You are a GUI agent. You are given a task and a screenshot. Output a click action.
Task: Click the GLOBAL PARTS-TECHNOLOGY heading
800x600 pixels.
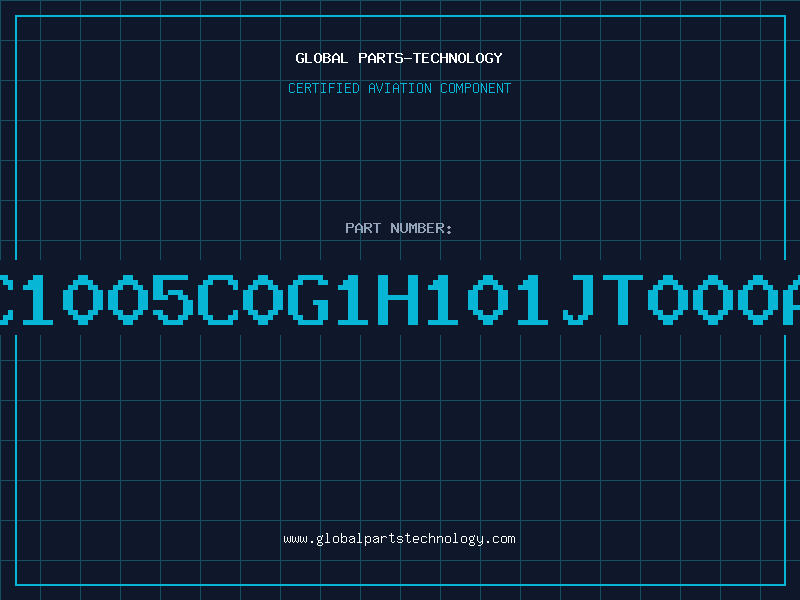(x=399, y=58)
